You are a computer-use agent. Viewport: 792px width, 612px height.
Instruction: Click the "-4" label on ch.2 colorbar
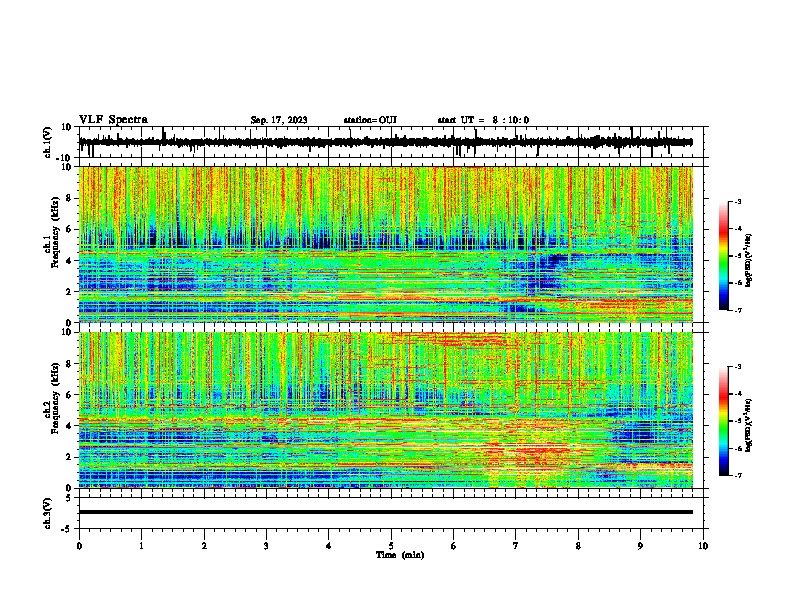tap(738, 394)
